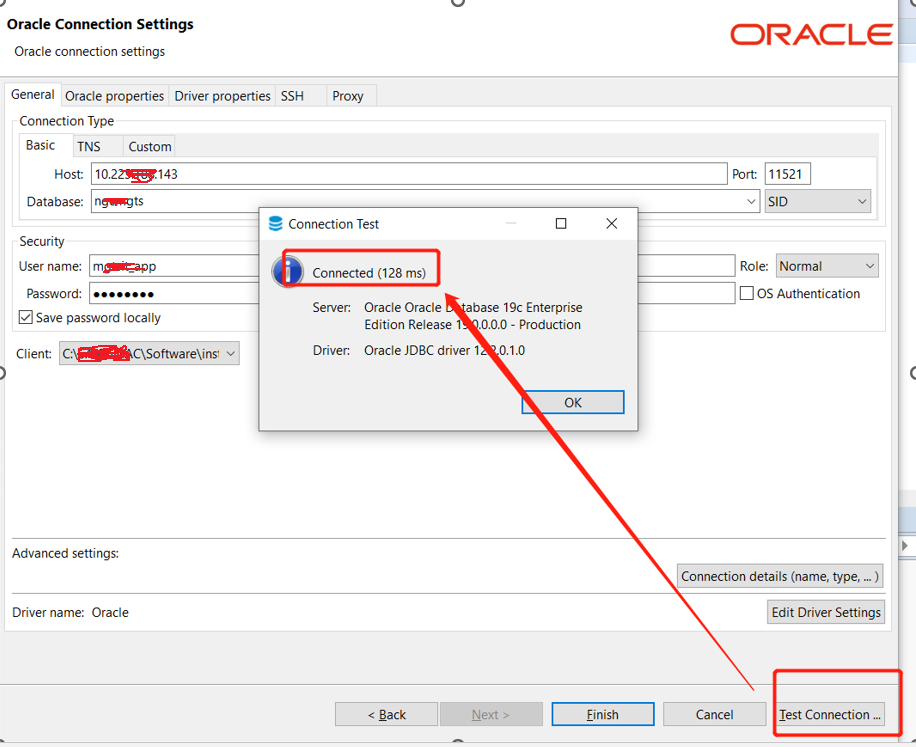Image resolution: width=916 pixels, height=747 pixels.
Task: Click the Cancel button
Action: 714,714
